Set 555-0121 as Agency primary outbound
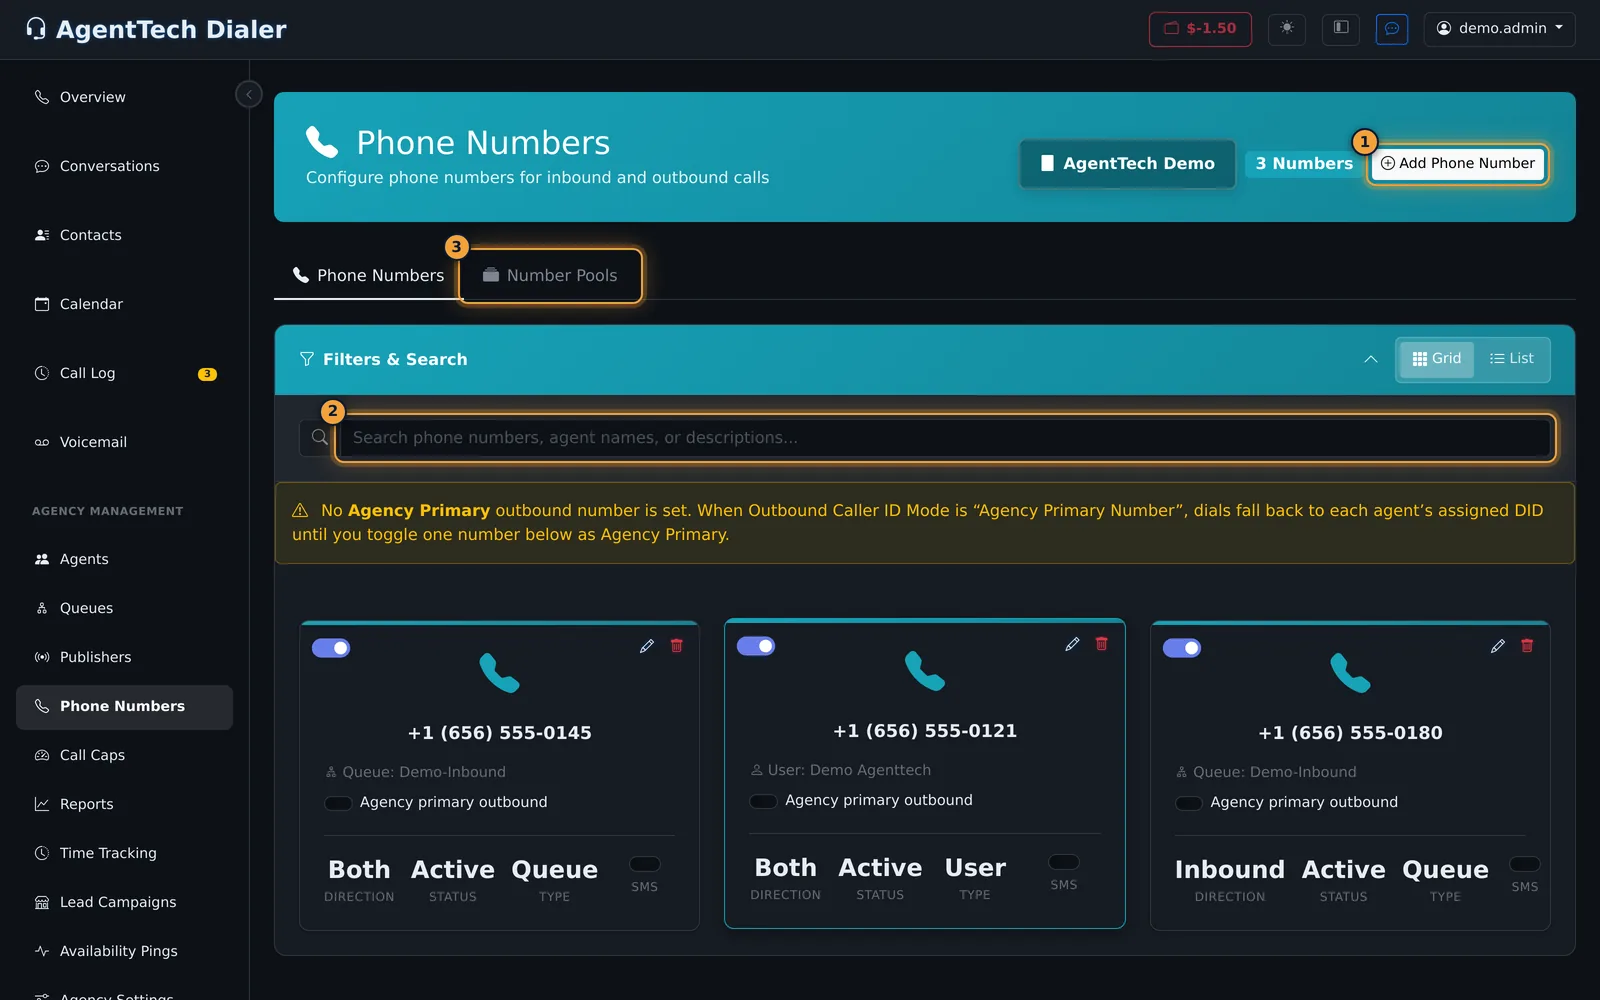The width and height of the screenshot is (1600, 1000). coord(763,801)
